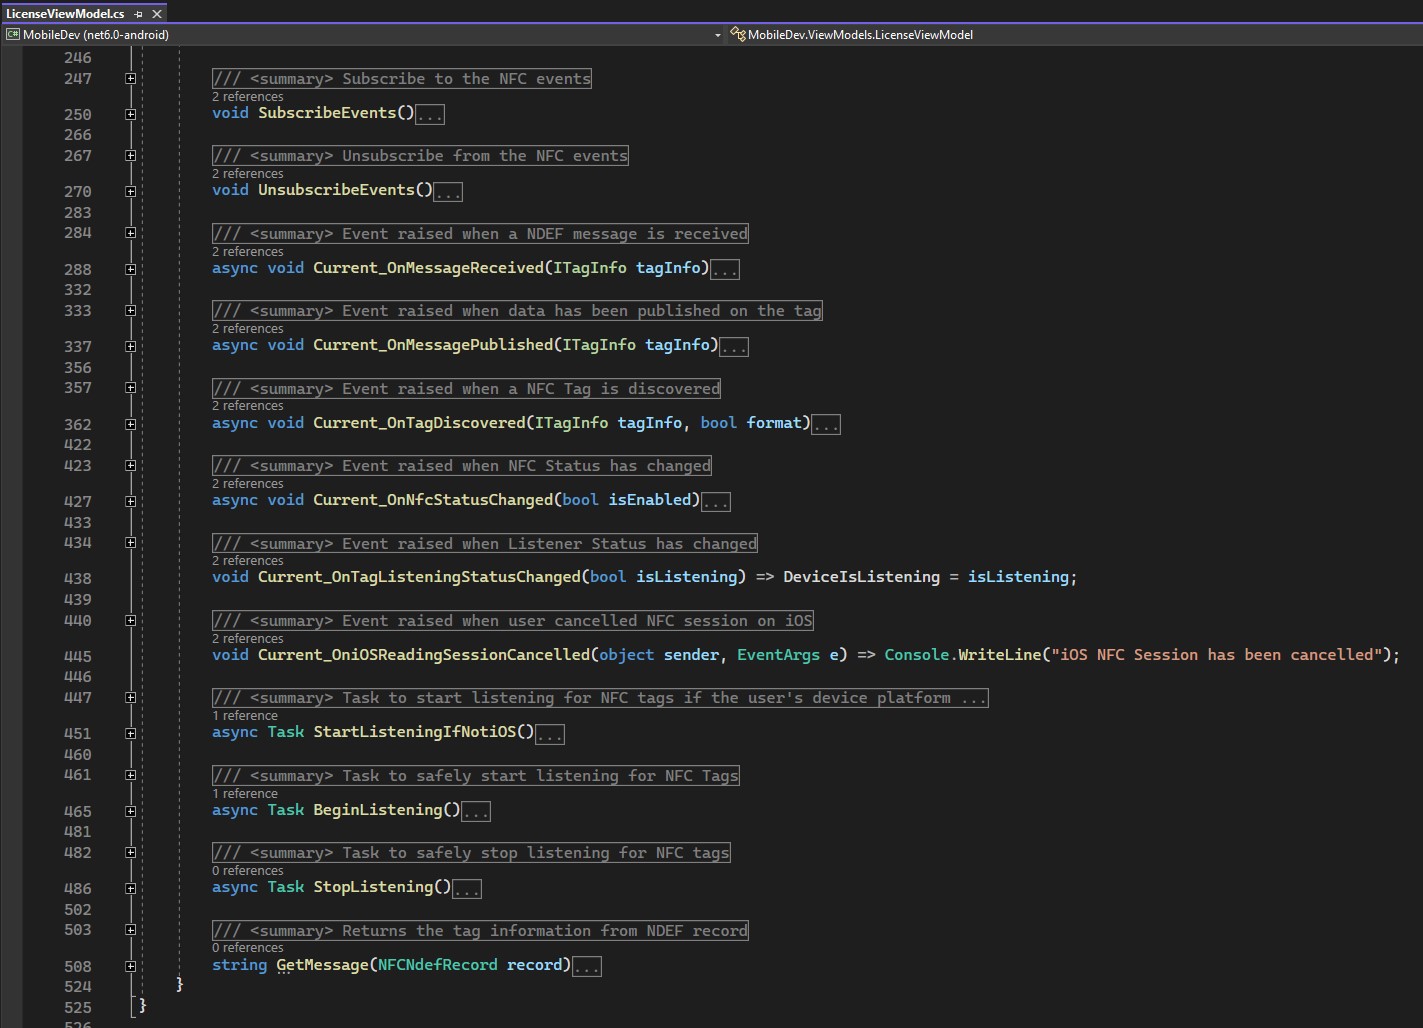Click the SubscribeEvents method name
The height and width of the screenshot is (1028, 1423).
[327, 113]
